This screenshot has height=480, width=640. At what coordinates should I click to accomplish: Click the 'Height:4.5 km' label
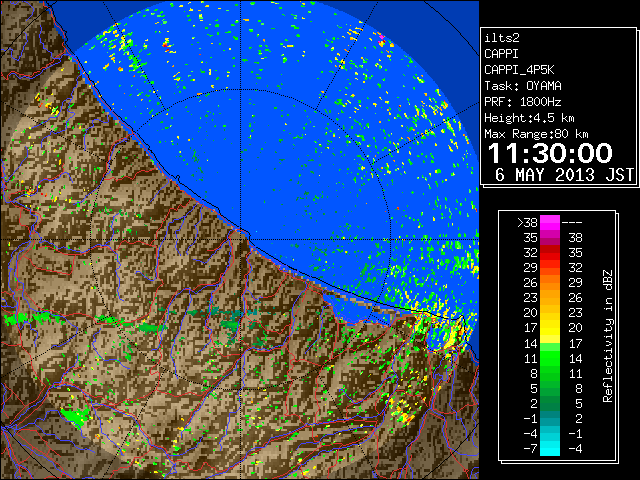[529, 118]
